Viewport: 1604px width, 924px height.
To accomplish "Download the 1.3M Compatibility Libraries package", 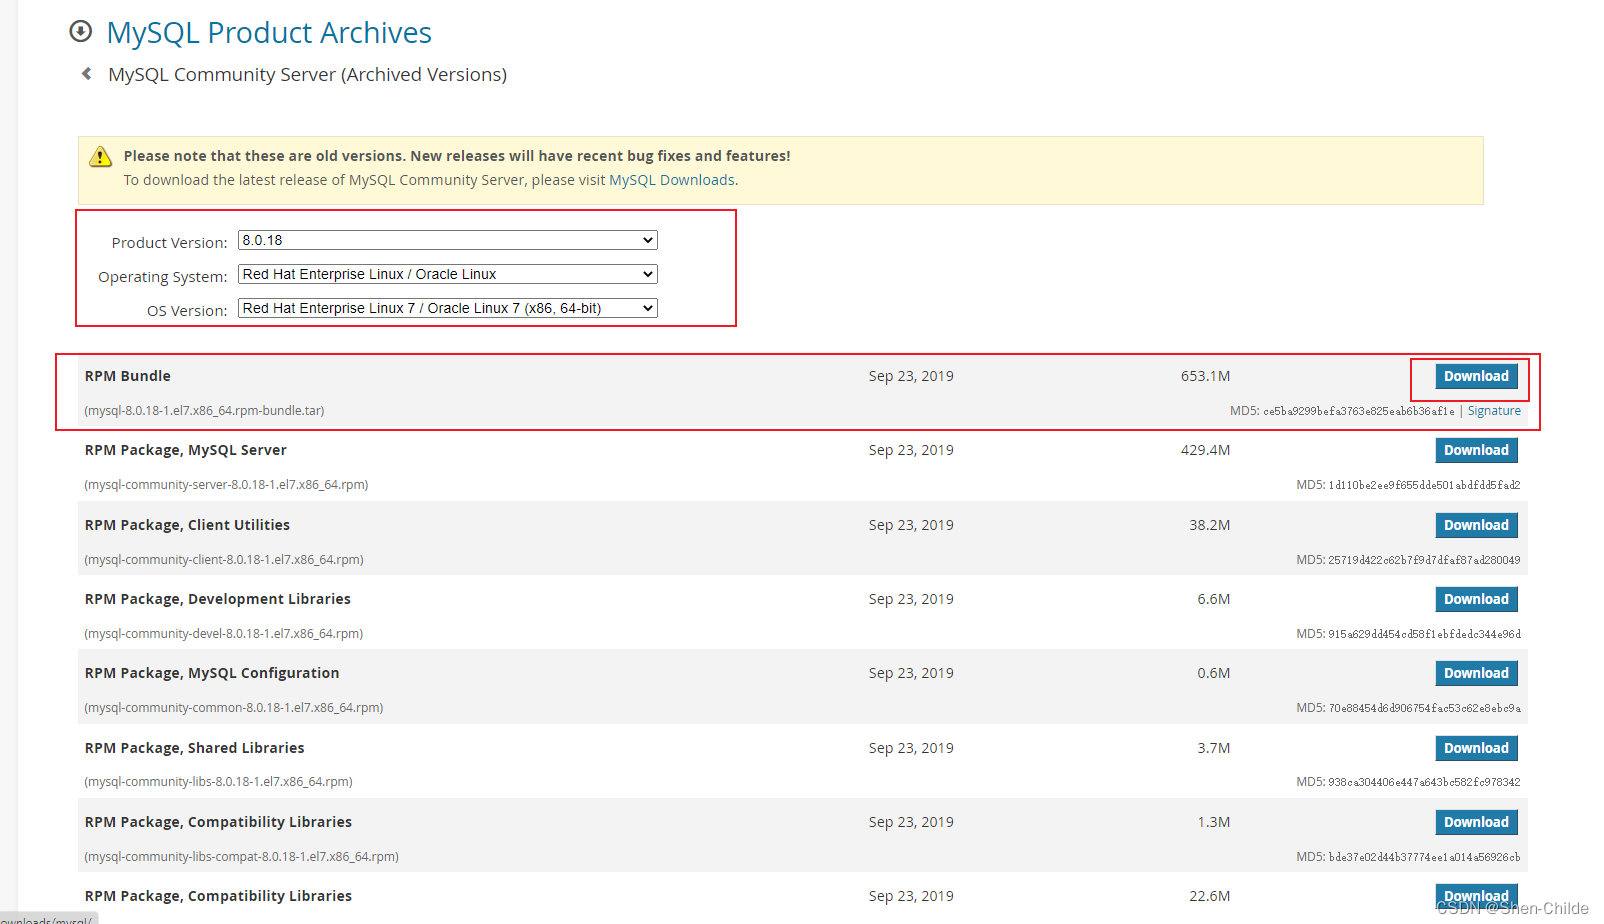I will [x=1476, y=822].
